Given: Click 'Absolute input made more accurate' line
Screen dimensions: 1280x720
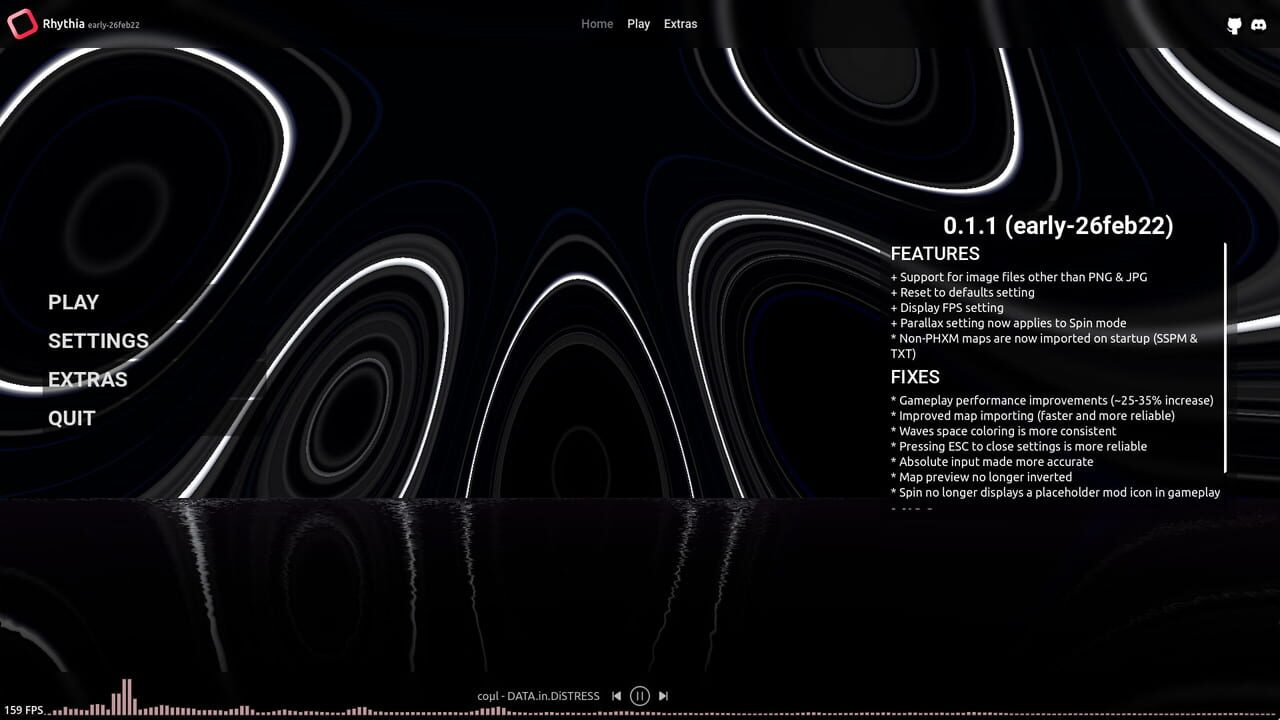Looking at the screenshot, I should pos(992,462).
